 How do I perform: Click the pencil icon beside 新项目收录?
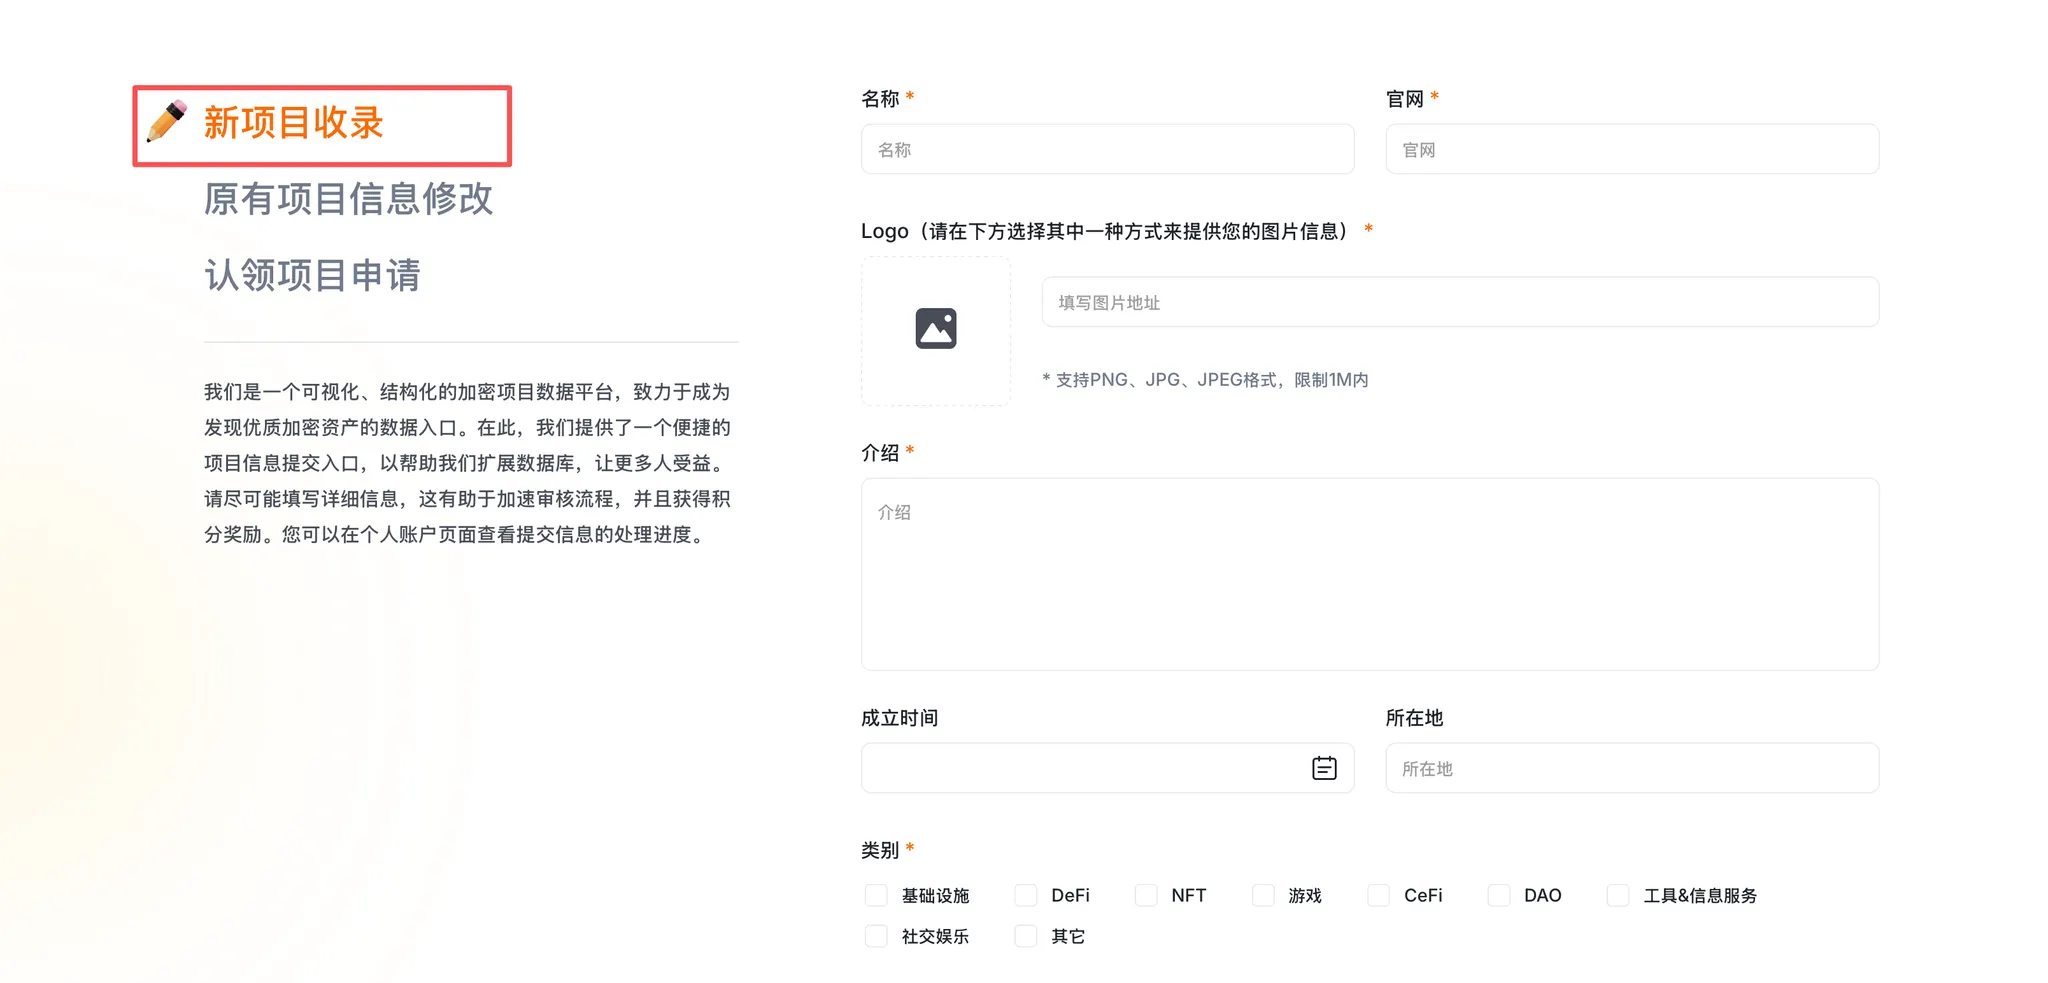tap(167, 122)
